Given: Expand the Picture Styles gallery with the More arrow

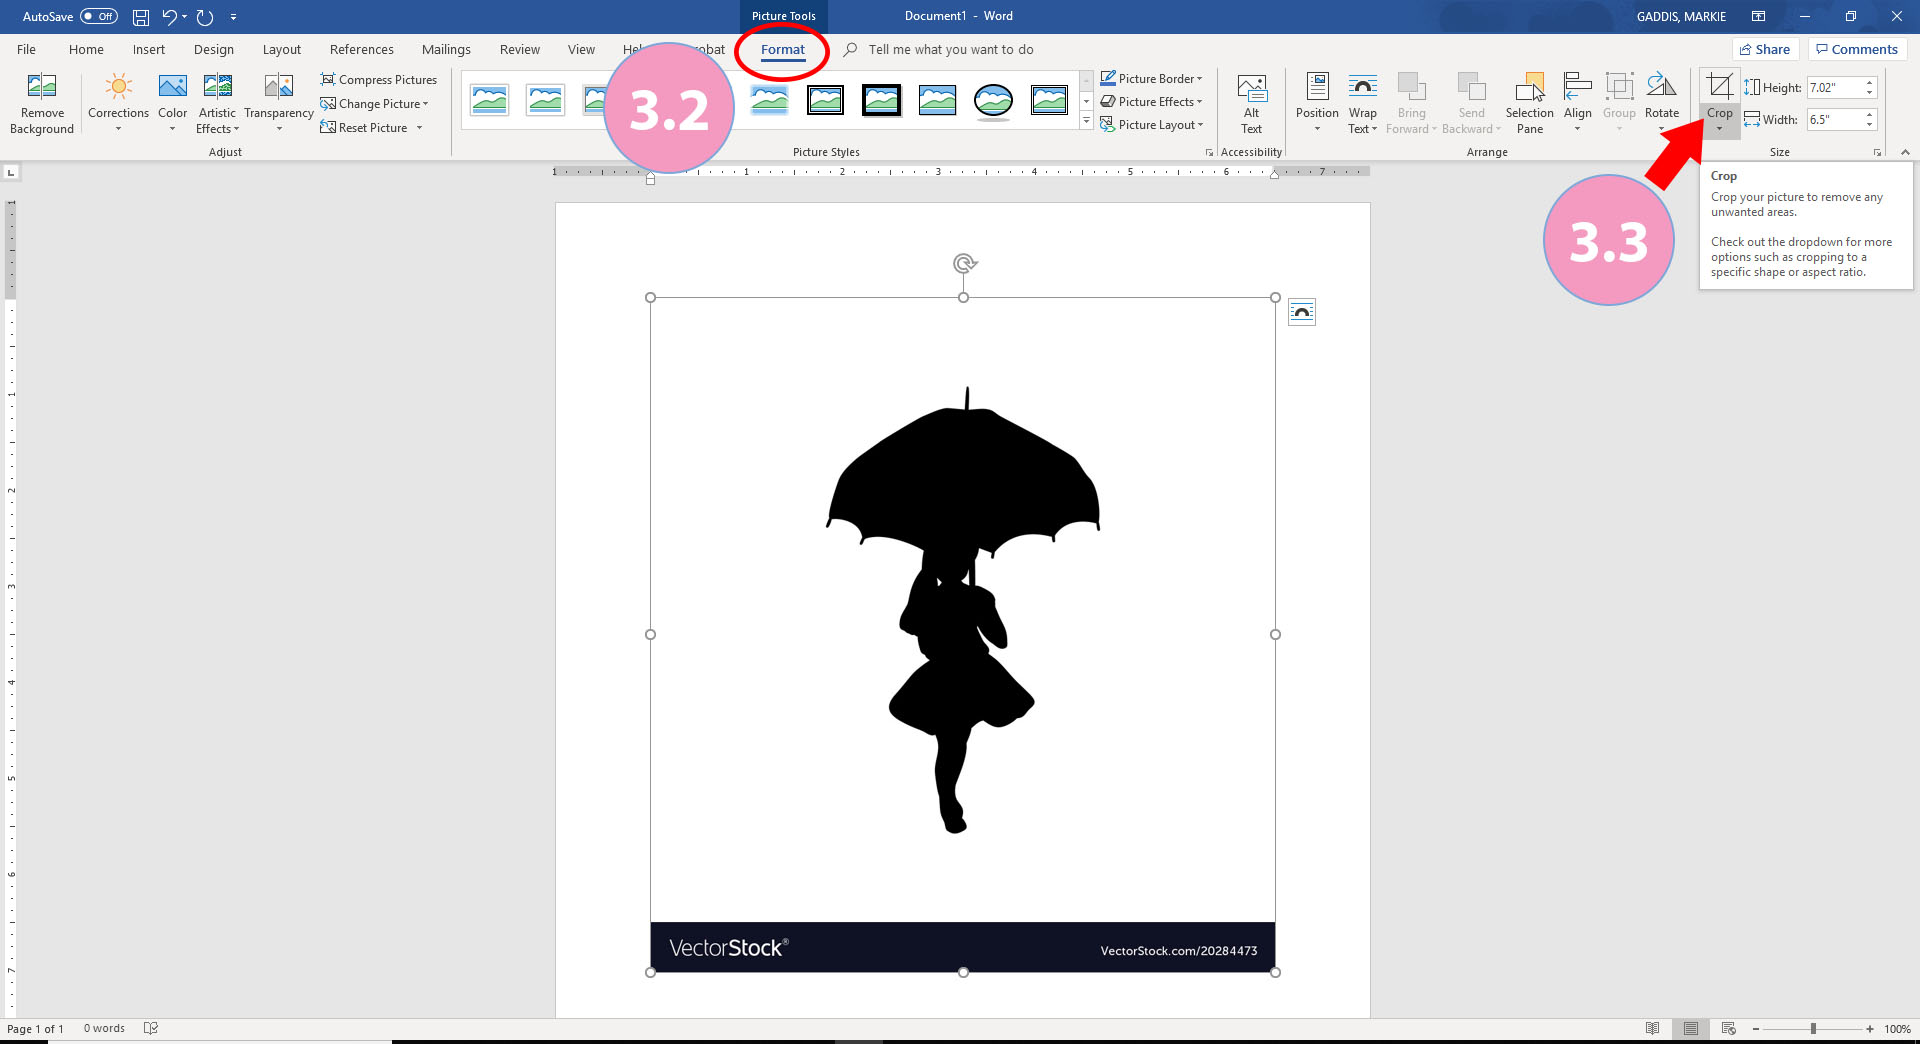Looking at the screenshot, I should click(x=1086, y=122).
